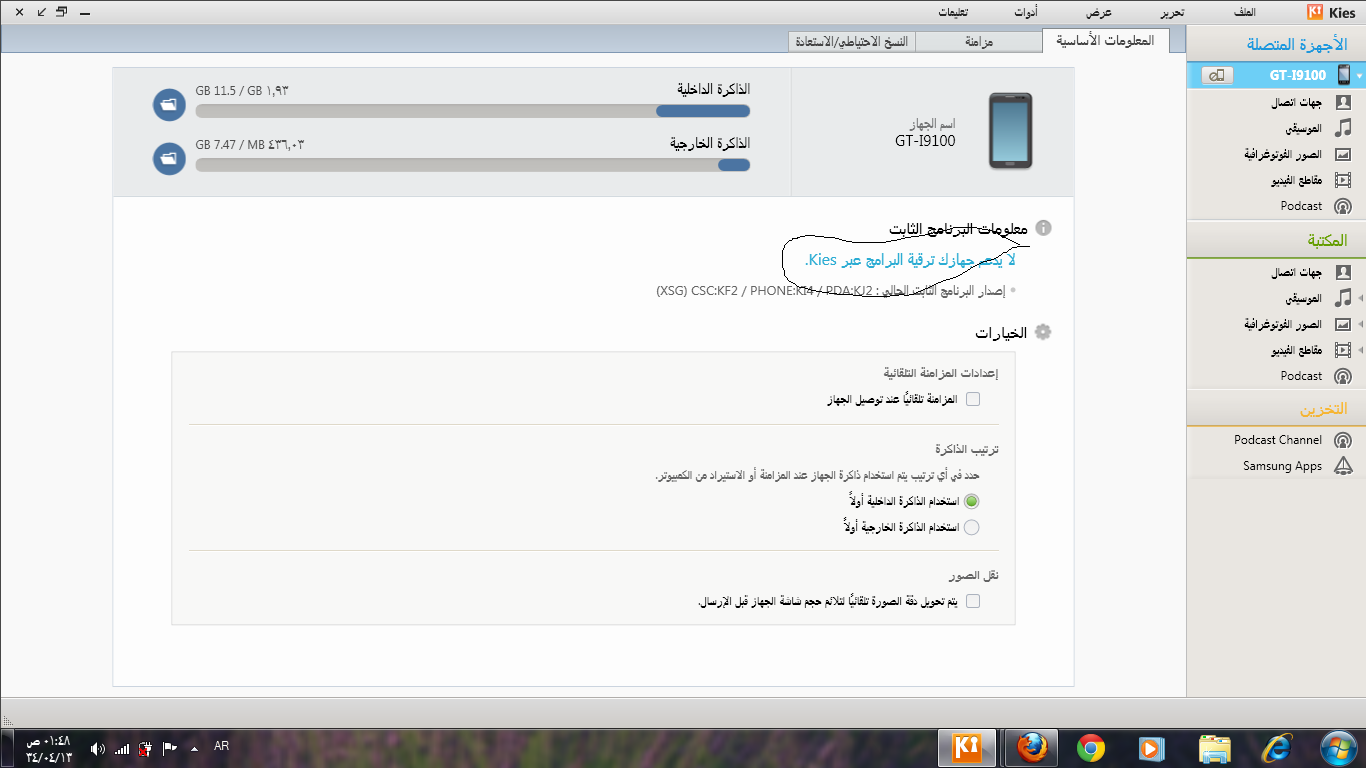The width and height of the screenshot is (1366, 768).
Task: Click the info icon beside معلومات البرنامج الثابت
Action: coord(1043,228)
